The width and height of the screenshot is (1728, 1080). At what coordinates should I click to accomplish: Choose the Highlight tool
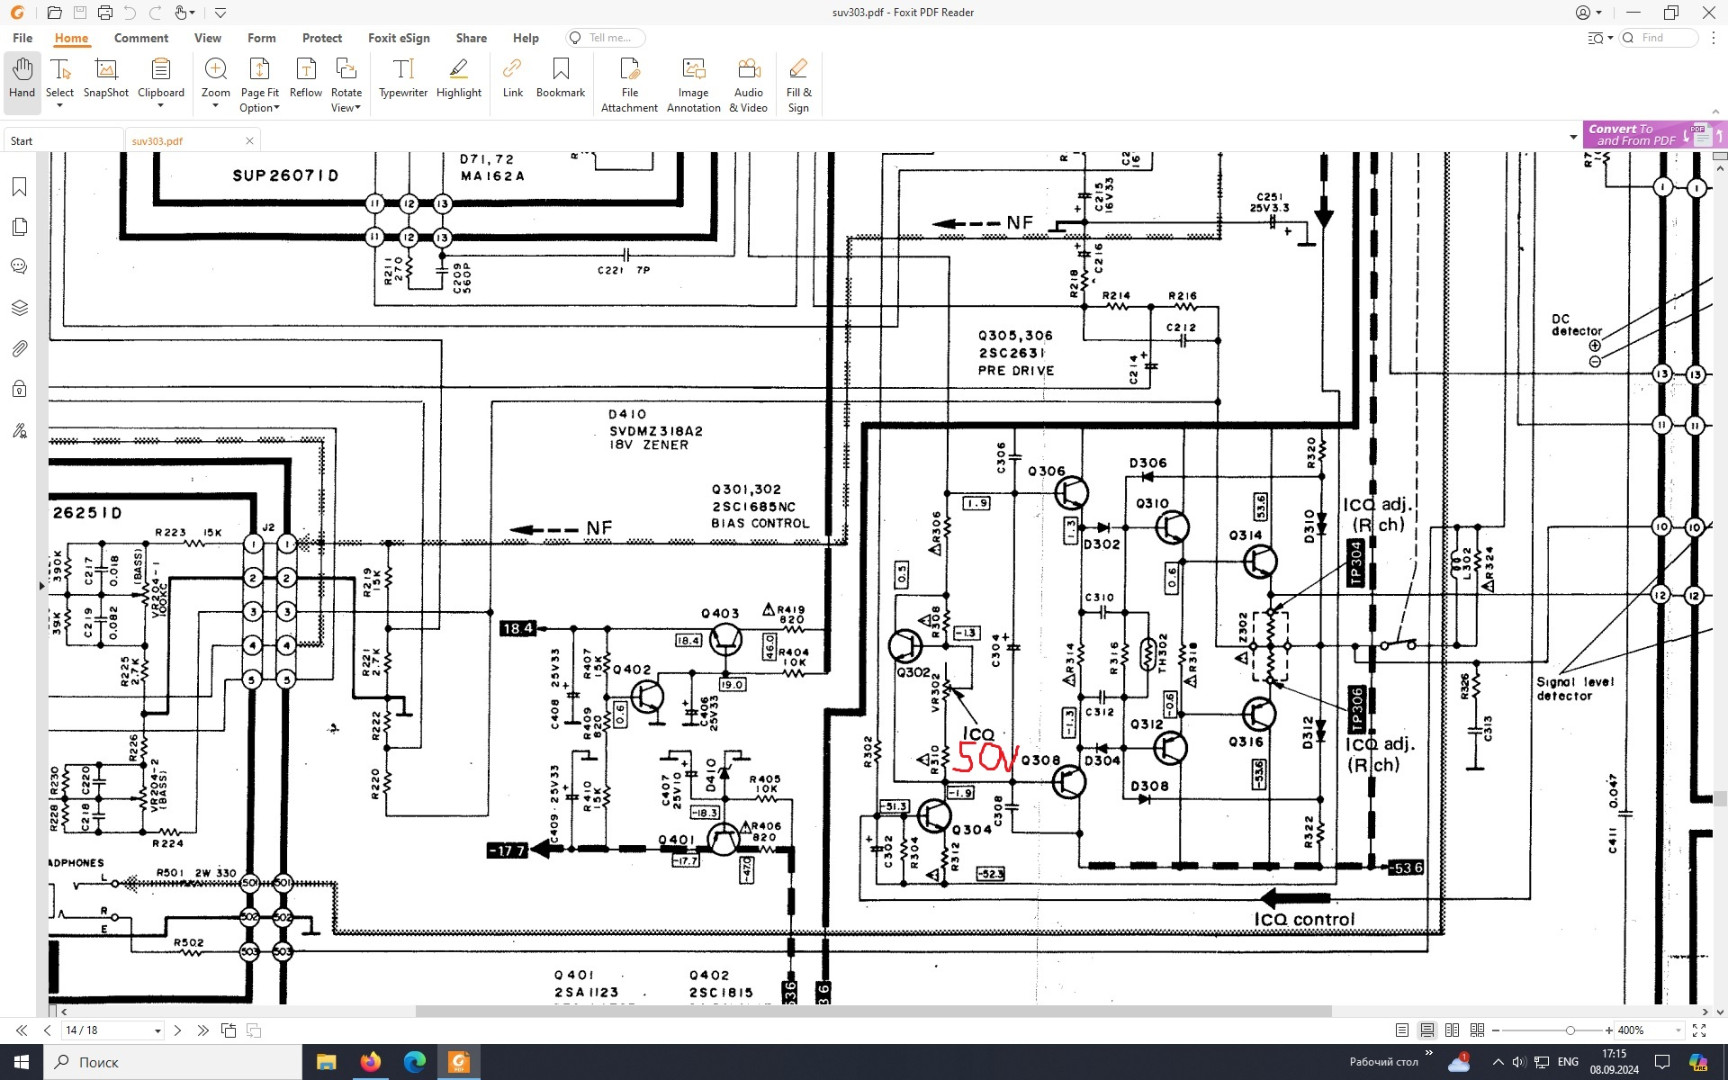pyautogui.click(x=458, y=78)
